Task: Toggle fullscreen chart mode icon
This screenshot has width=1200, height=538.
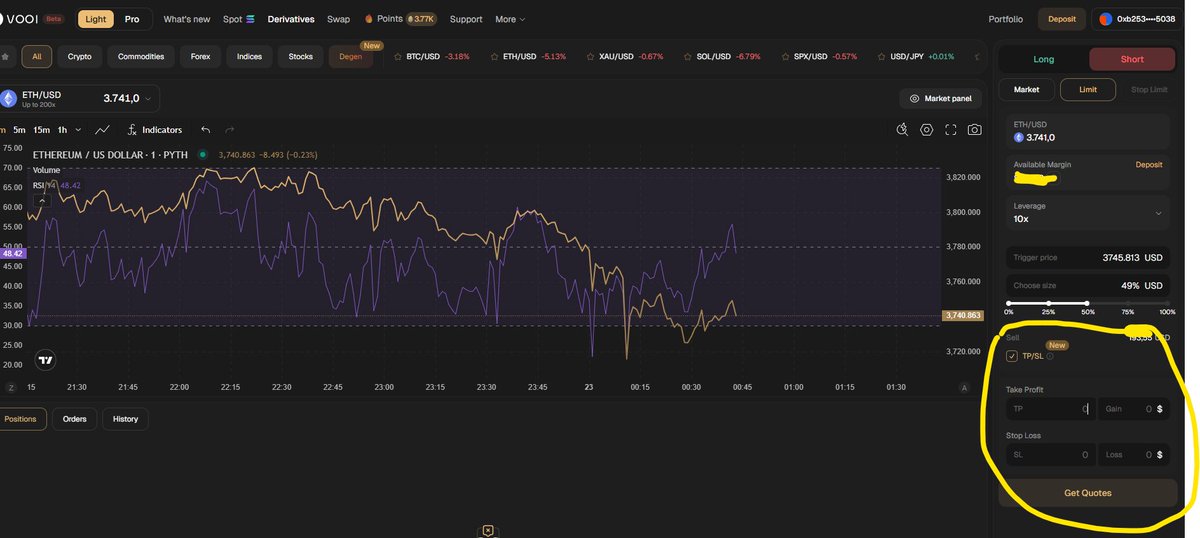Action: pyautogui.click(x=951, y=130)
